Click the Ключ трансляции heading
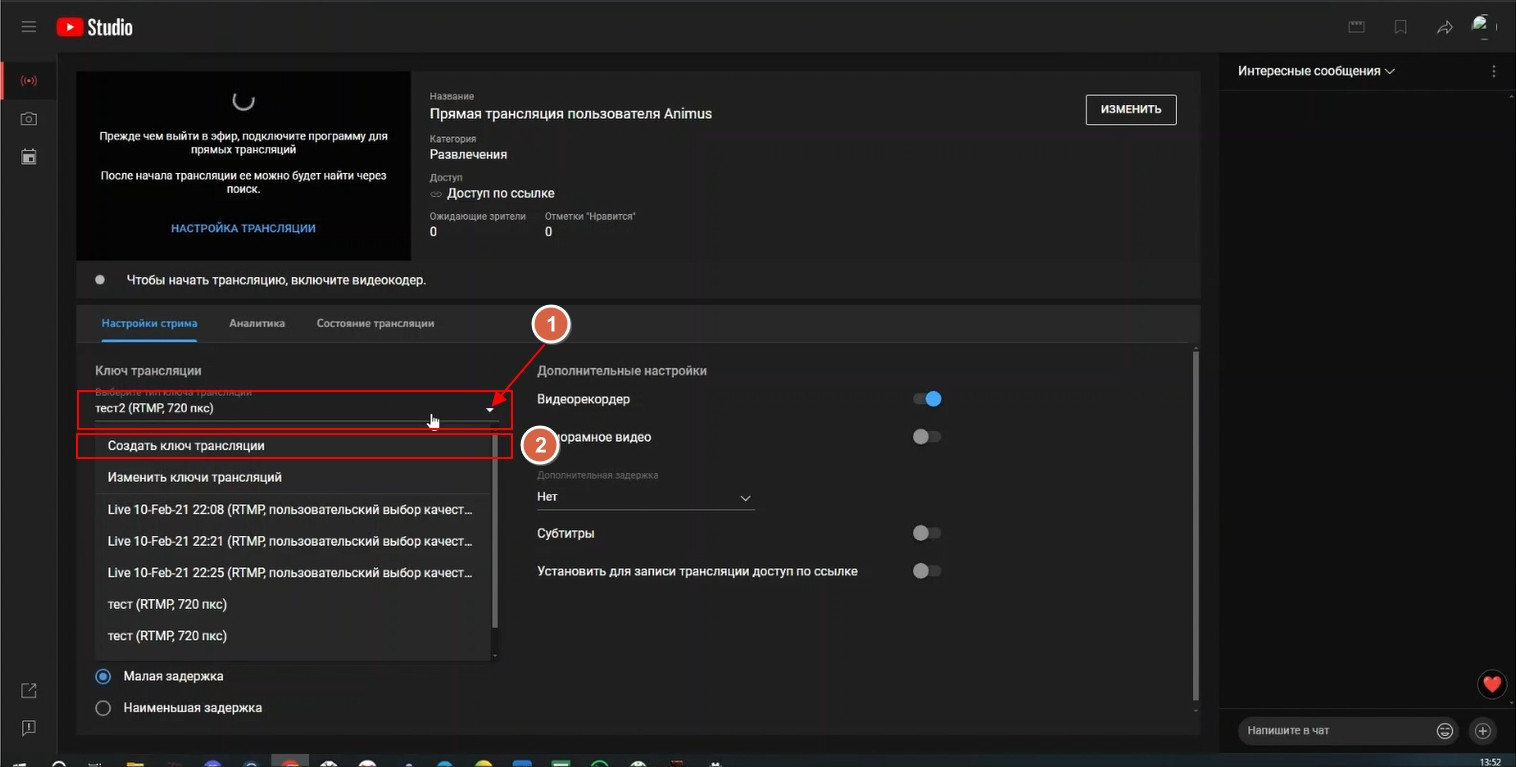The image size is (1516, 767). [x=148, y=371]
